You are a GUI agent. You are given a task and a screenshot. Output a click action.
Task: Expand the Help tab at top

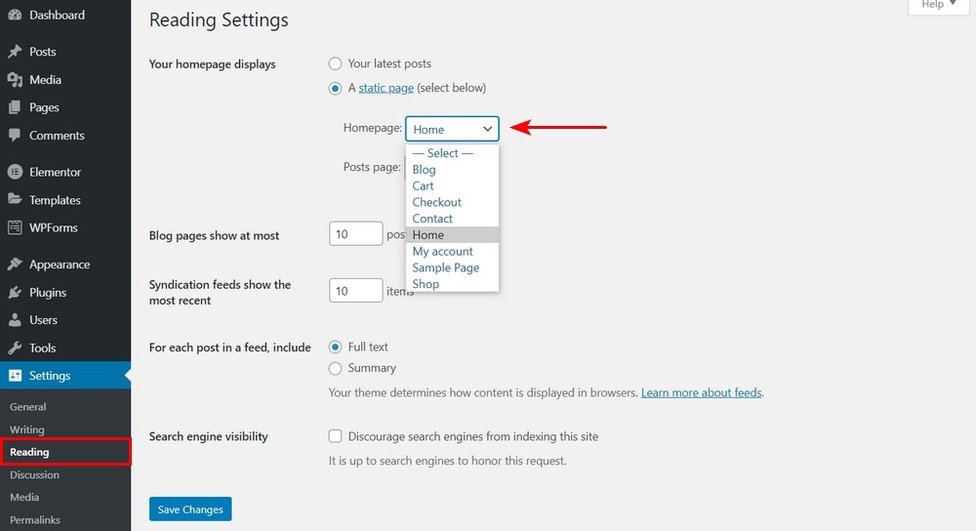(x=939, y=5)
